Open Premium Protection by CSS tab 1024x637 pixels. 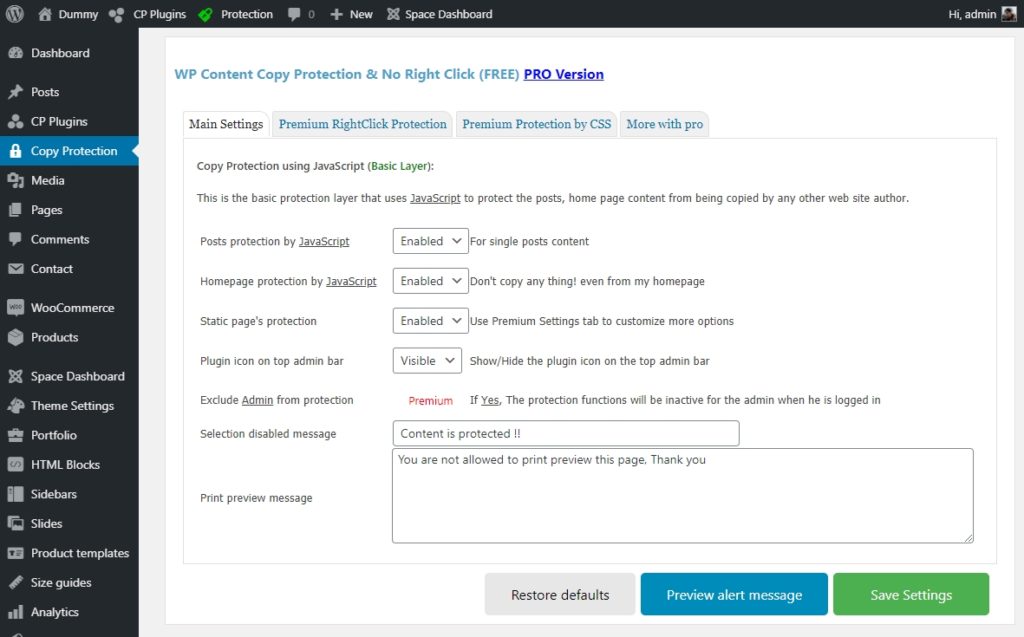pyautogui.click(x=537, y=124)
